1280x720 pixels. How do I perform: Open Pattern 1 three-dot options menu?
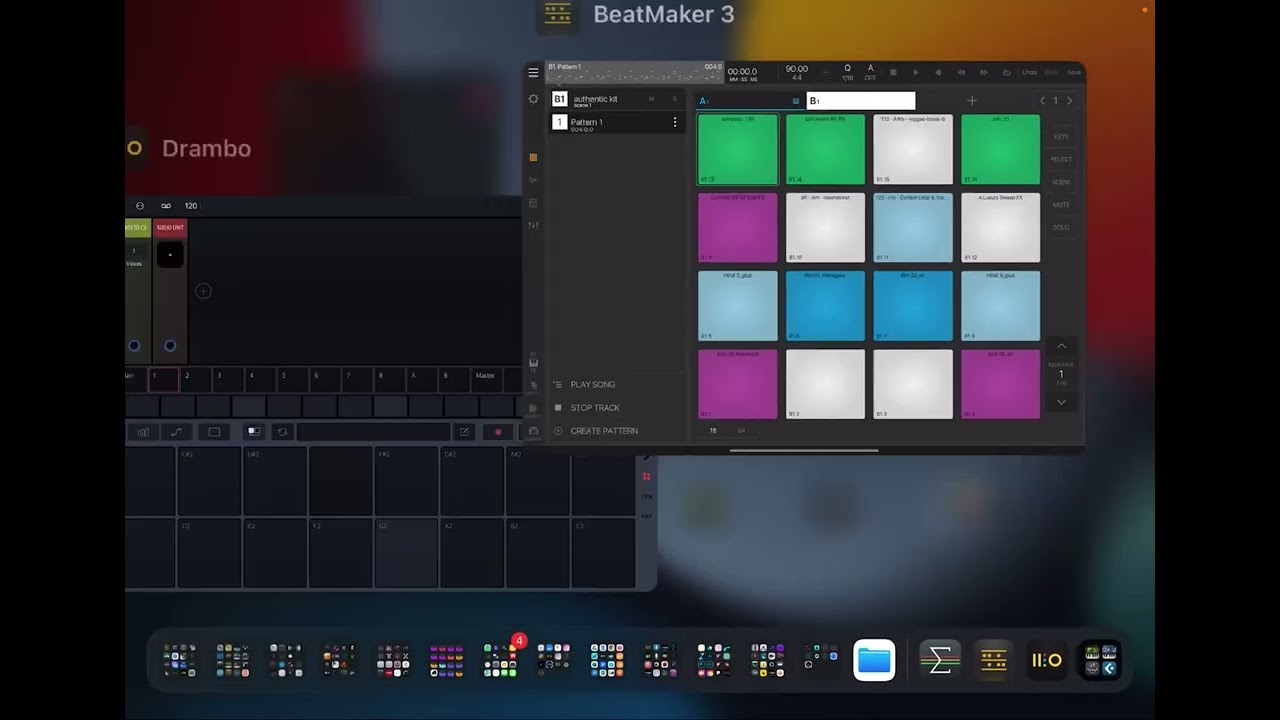674,122
